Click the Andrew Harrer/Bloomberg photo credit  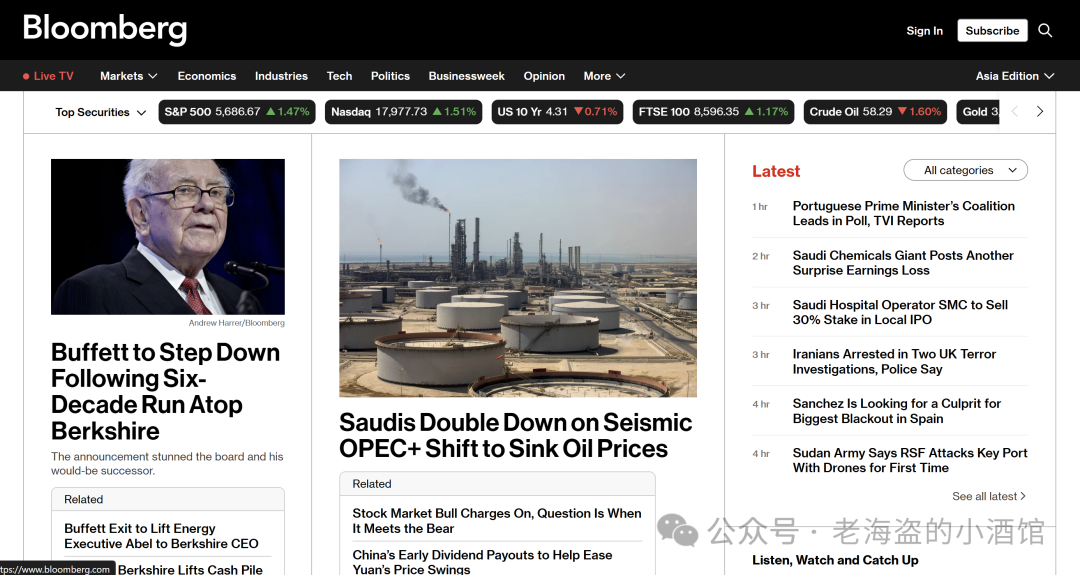[236, 323]
